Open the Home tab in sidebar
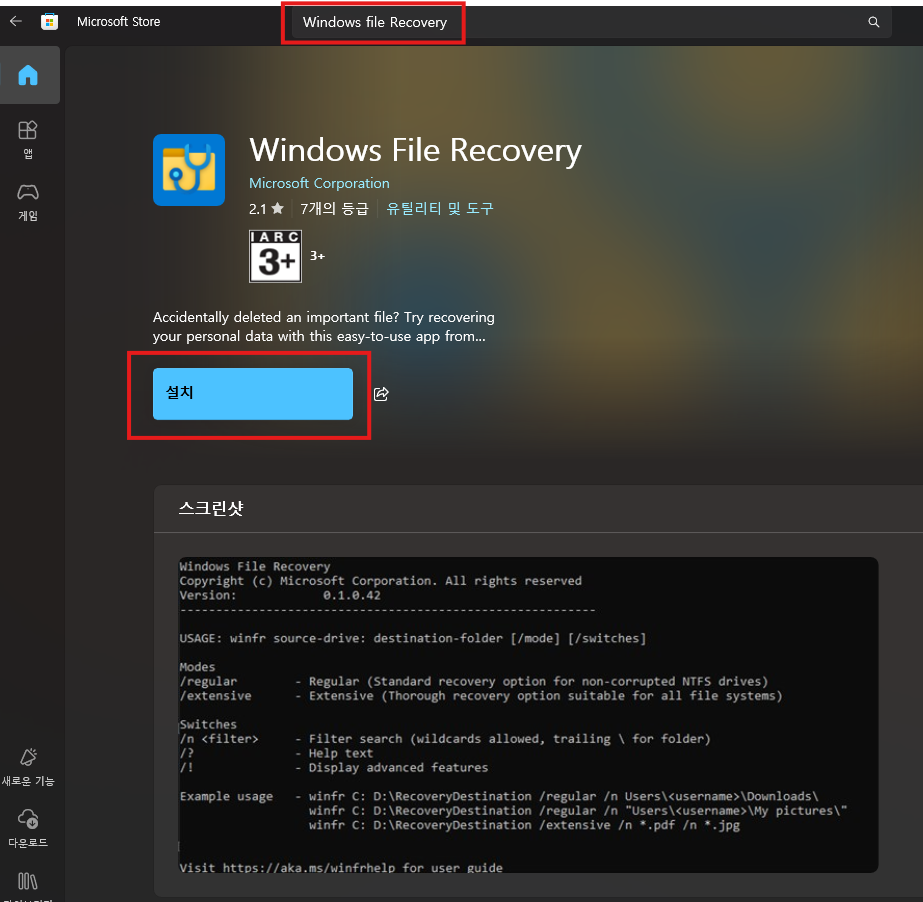 (28, 75)
